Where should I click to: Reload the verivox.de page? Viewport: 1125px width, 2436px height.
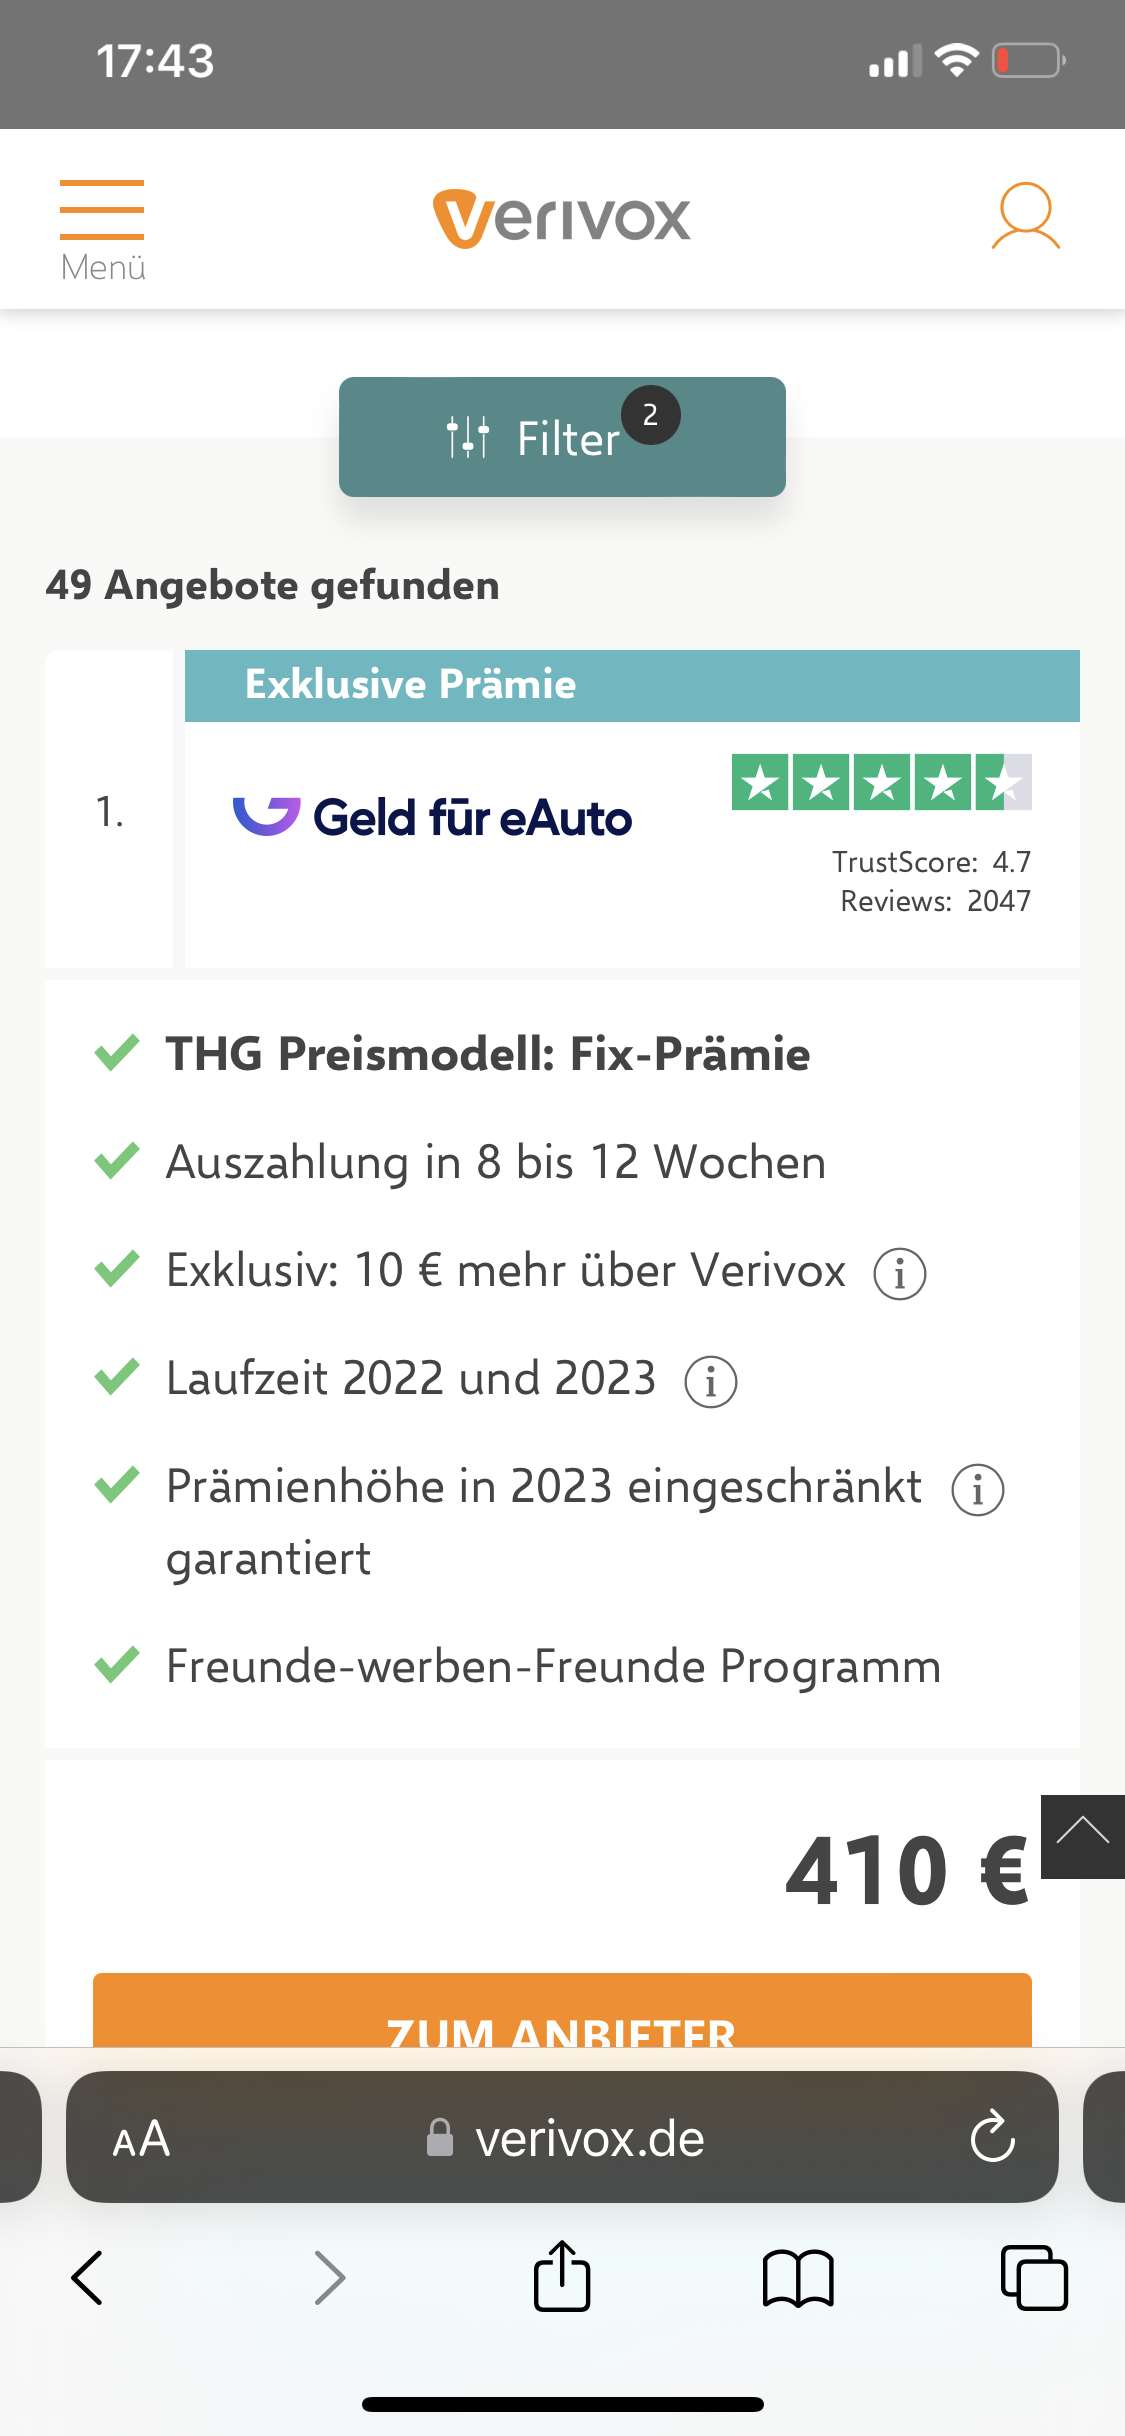[x=992, y=2137]
